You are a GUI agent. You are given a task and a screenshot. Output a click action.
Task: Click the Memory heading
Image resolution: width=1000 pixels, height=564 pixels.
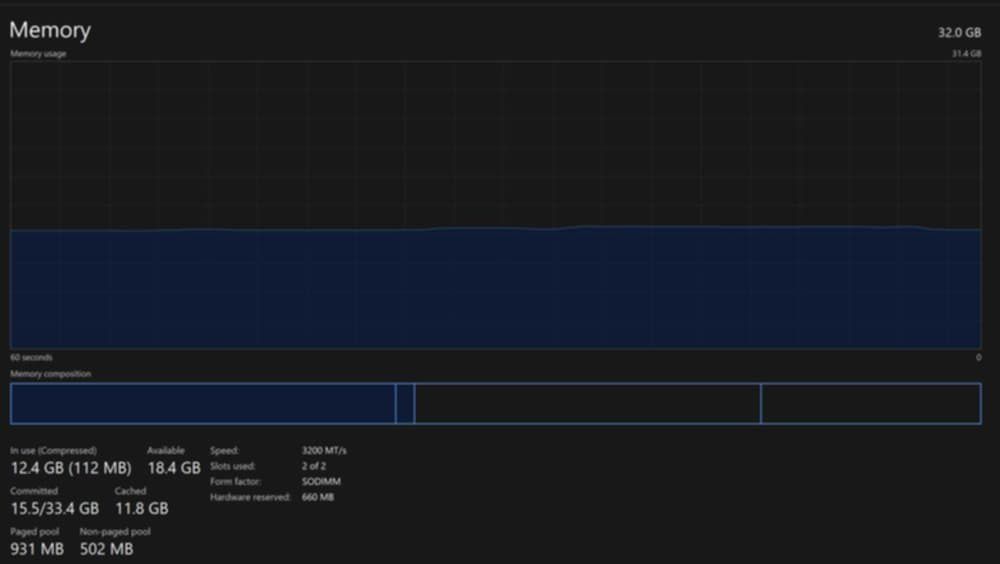coord(50,30)
